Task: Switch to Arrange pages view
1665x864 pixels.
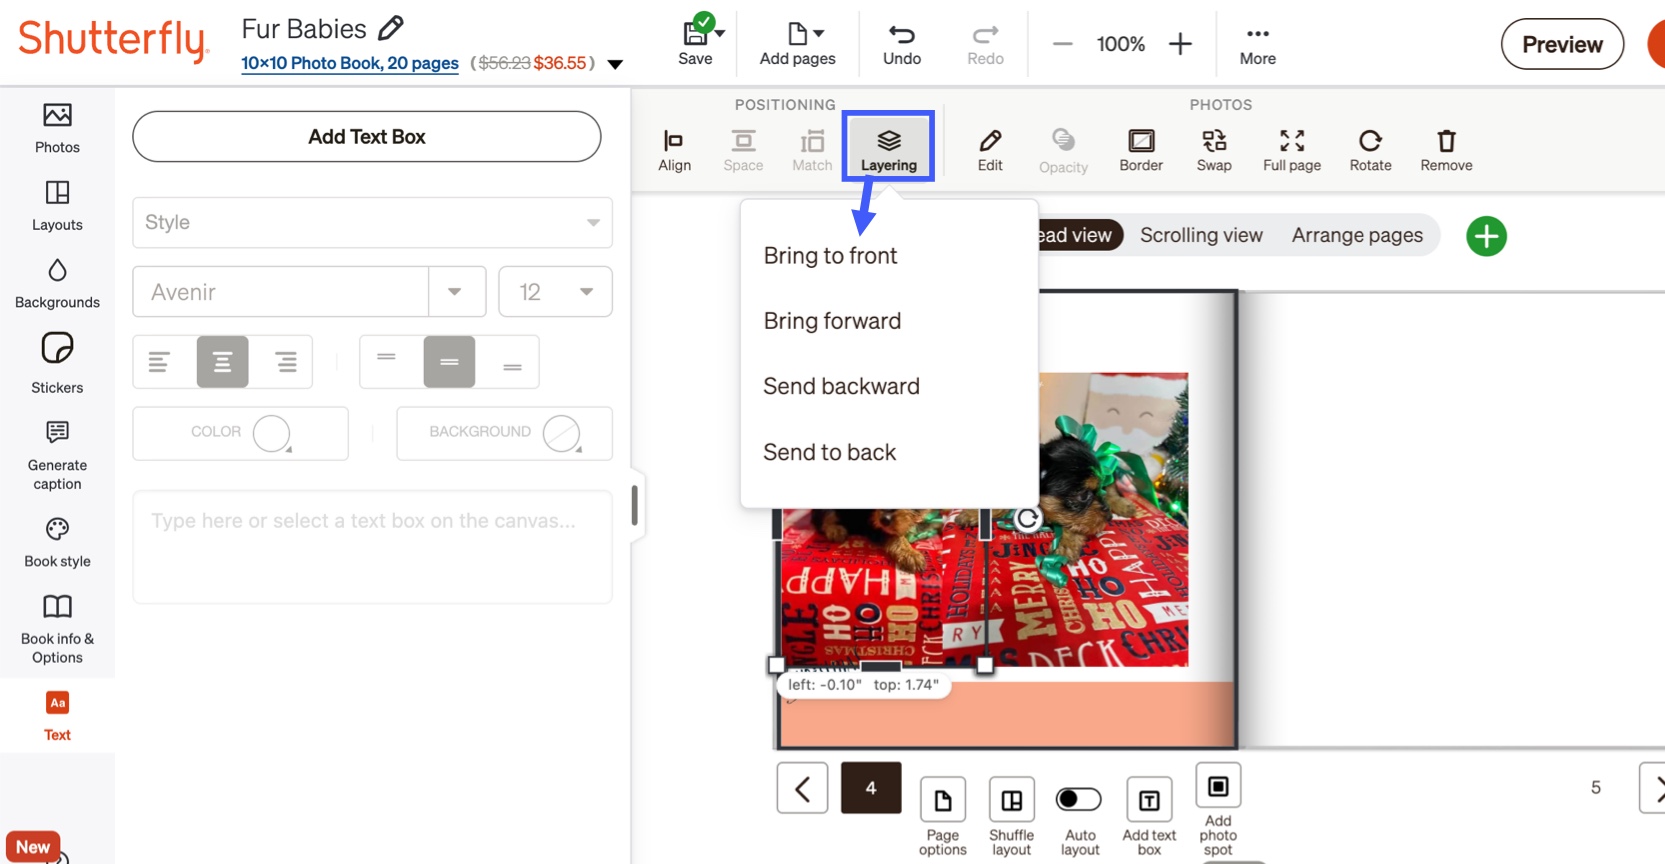Action: coord(1357,235)
